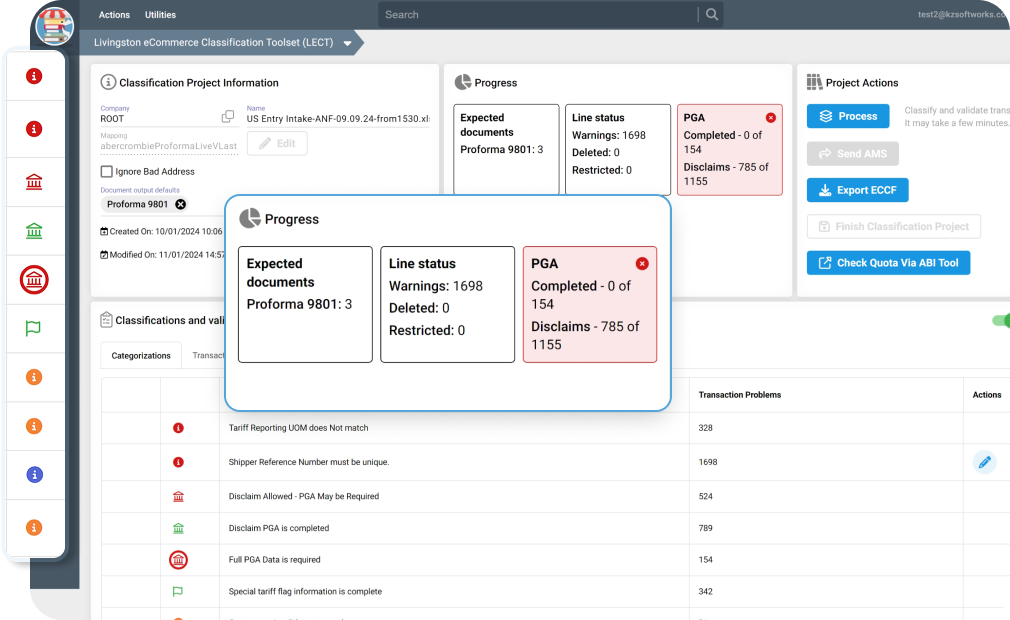Open the Actions menu
Image resolution: width=1010 pixels, height=620 pixels.
pos(114,14)
